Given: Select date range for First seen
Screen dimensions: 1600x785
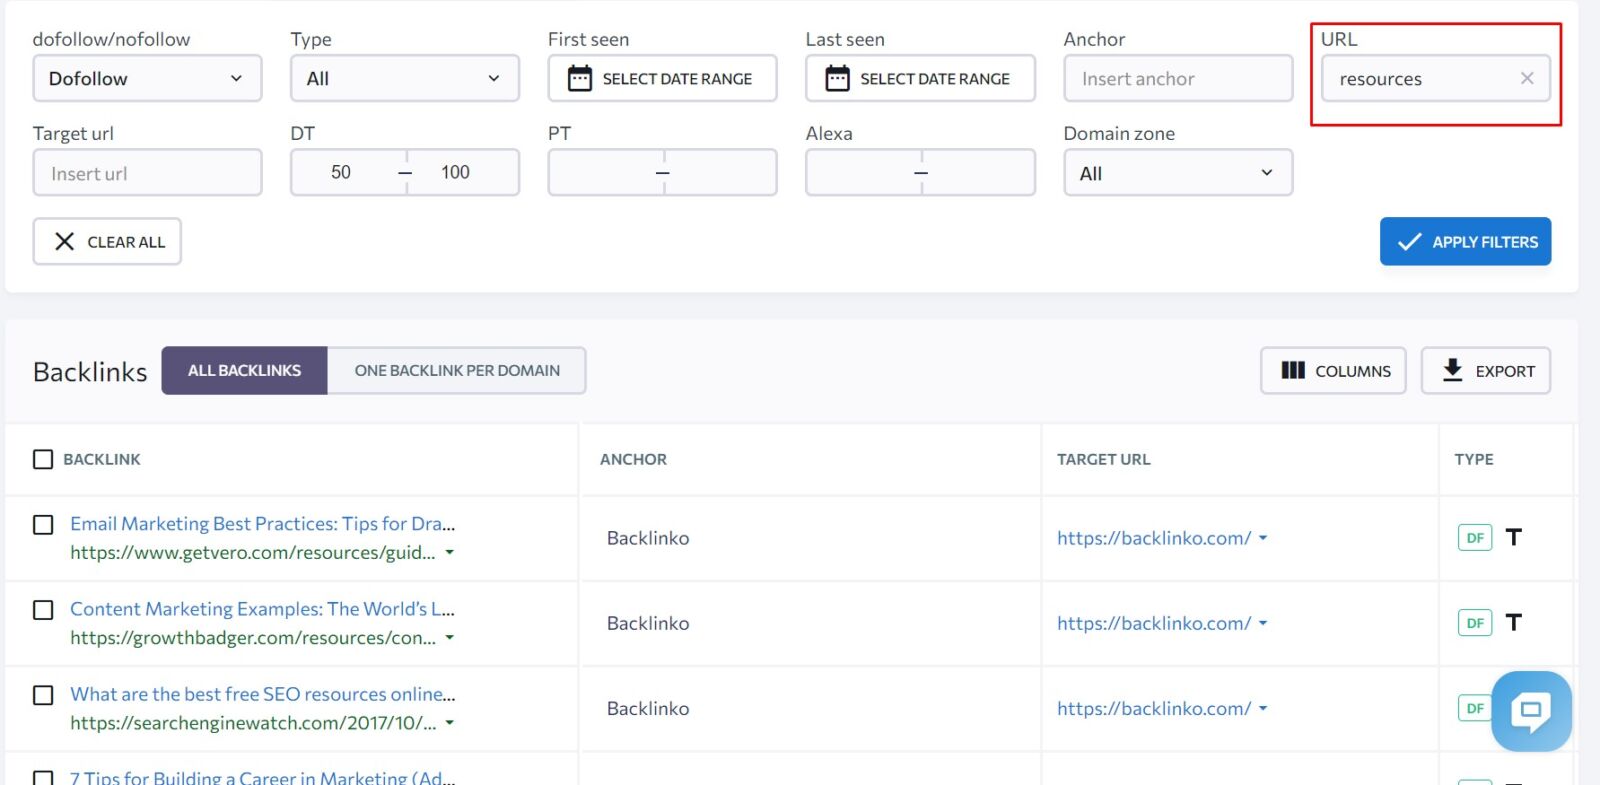Looking at the screenshot, I should tap(662, 78).
